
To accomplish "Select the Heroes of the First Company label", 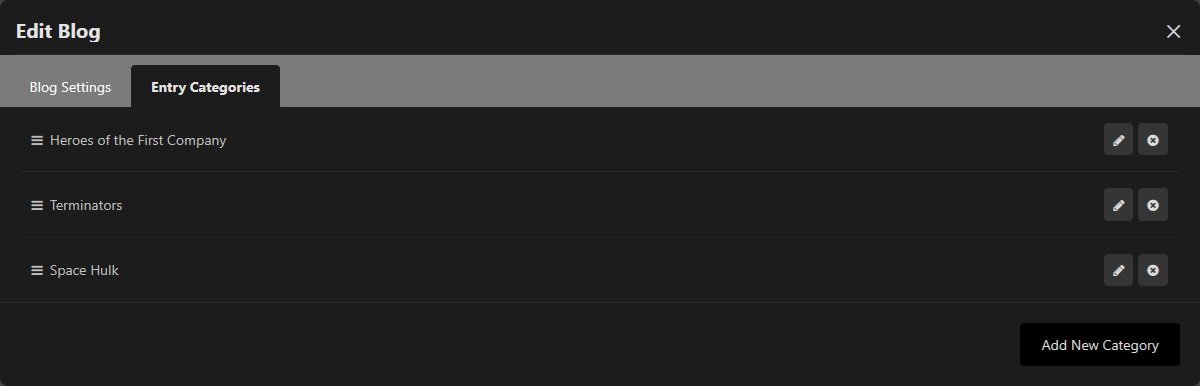I will pyautogui.click(x=138, y=140).
